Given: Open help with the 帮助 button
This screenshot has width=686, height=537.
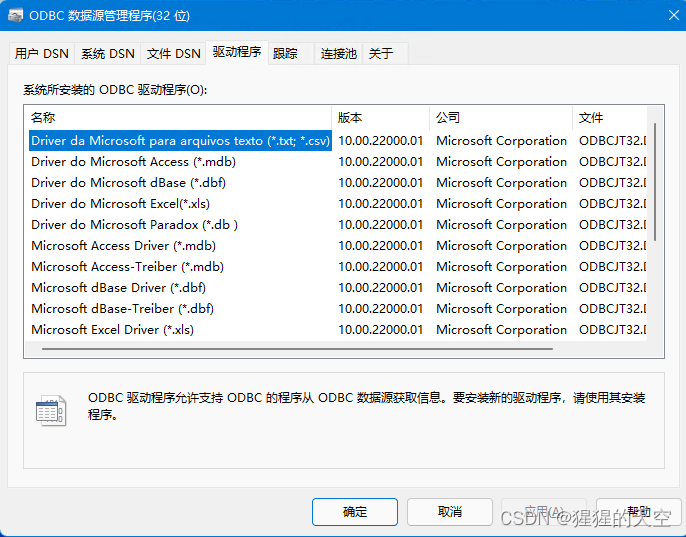Looking at the screenshot, I should click(x=638, y=512).
